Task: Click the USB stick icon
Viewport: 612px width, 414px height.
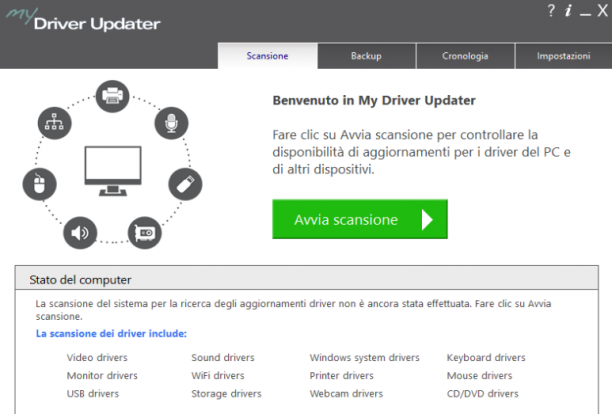Action: 185,184
